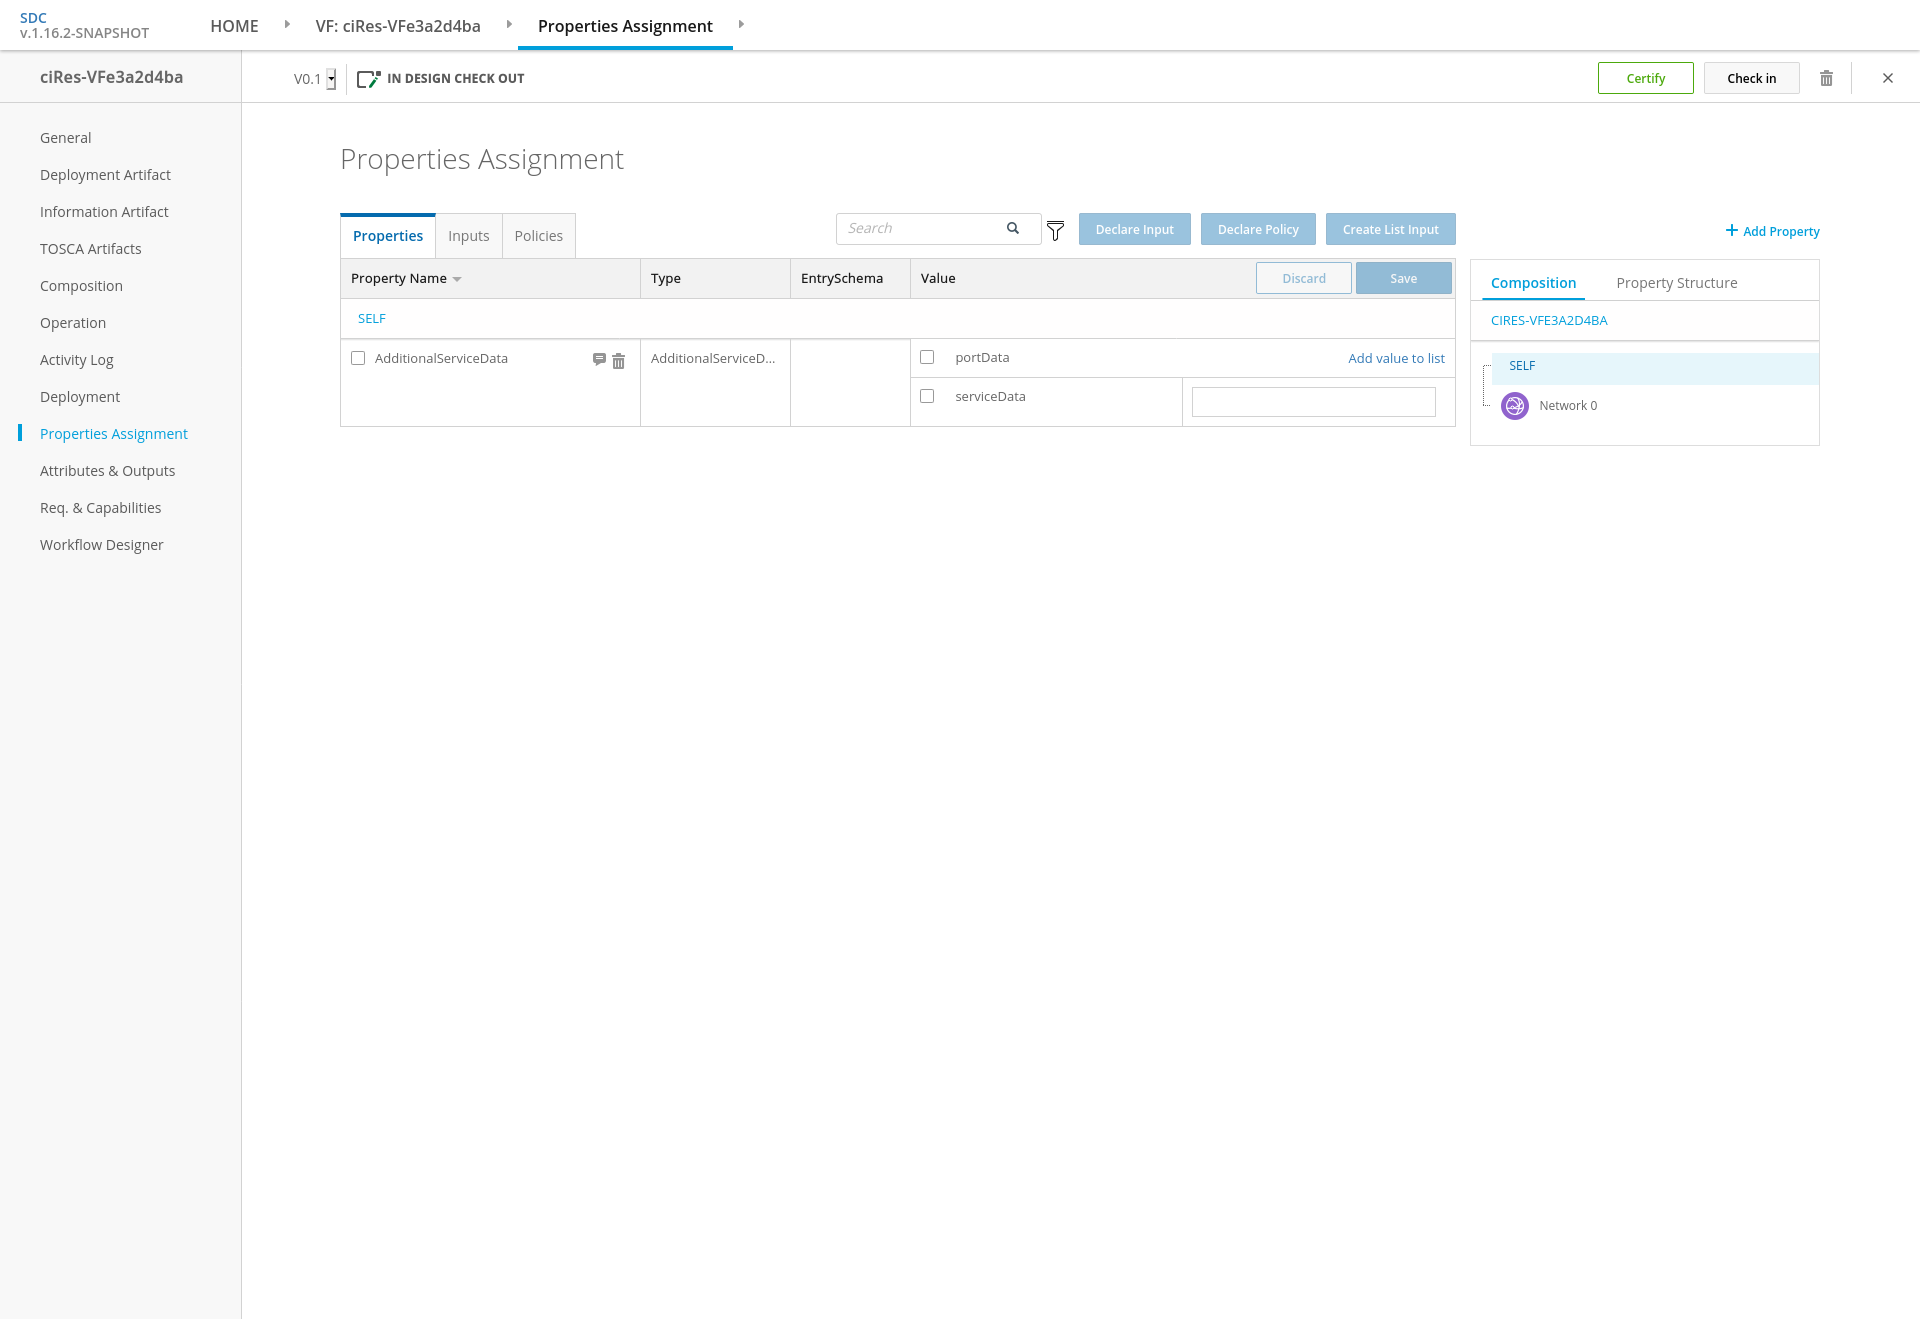The height and width of the screenshot is (1319, 1920).
Task: Select SELF in the composition tree
Action: tap(1521, 366)
